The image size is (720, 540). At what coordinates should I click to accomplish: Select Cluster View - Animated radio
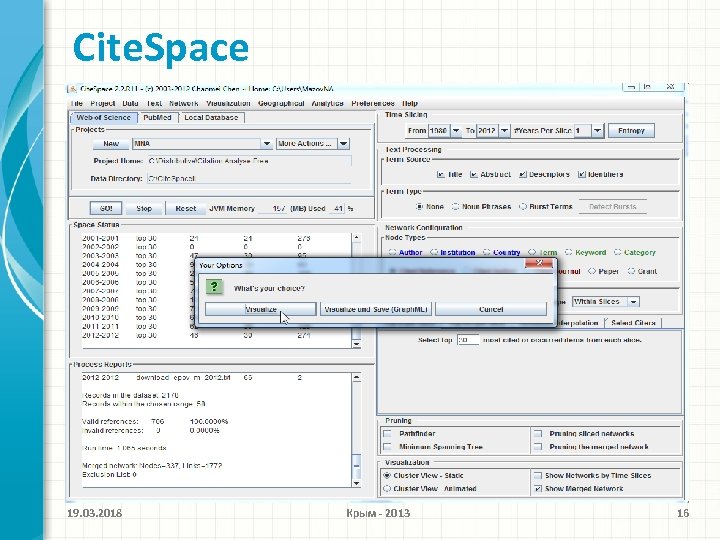[387, 489]
